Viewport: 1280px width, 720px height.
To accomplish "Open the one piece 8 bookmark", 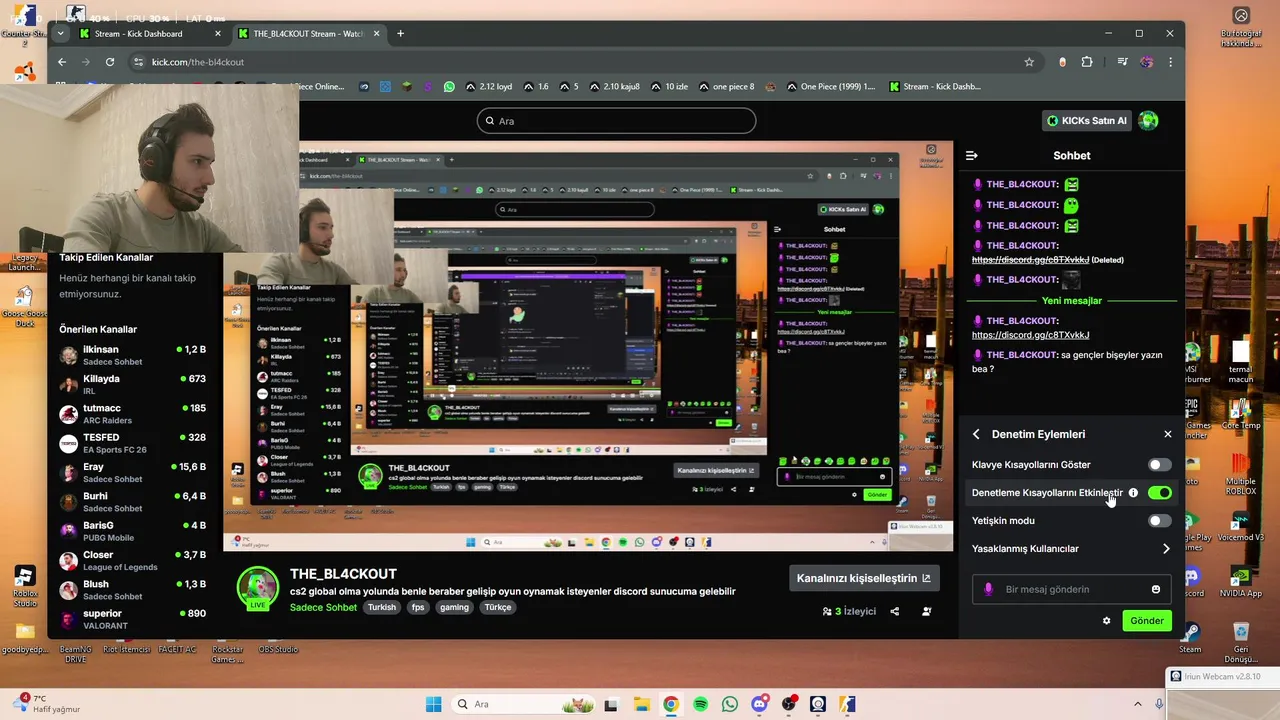I will 725,87.
